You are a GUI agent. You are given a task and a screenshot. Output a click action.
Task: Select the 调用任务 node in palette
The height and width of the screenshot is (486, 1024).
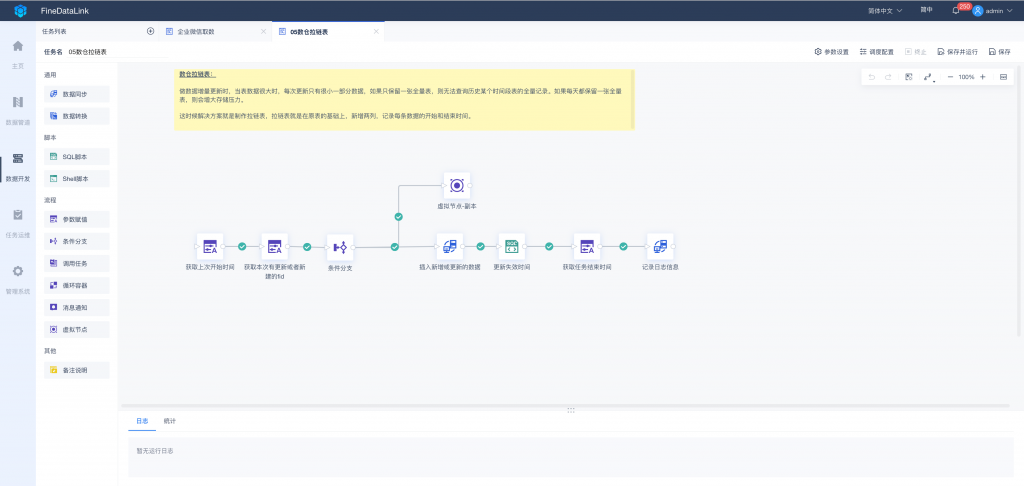coord(76,263)
